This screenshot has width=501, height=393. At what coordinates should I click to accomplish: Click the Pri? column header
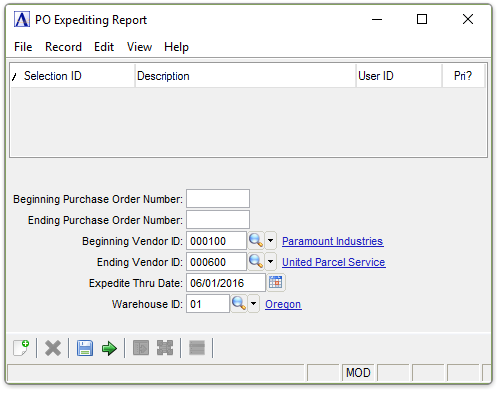coord(463,76)
